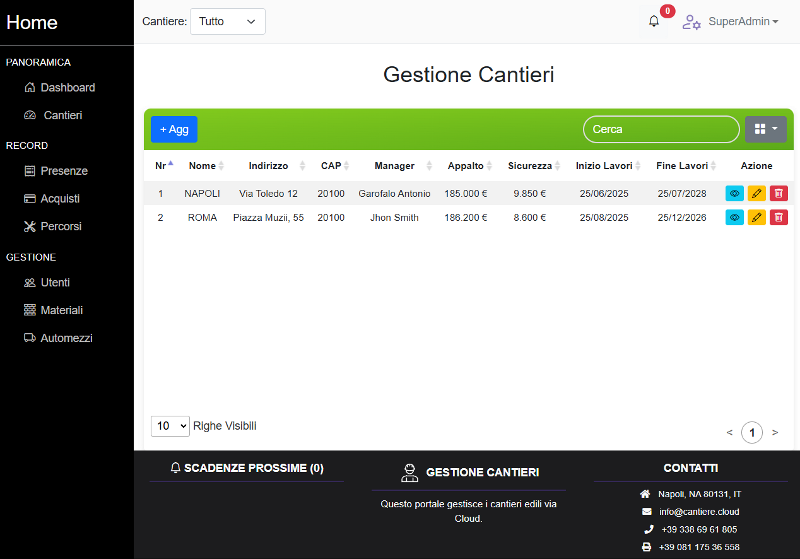
Task: Open Cantieri in the sidebar
Action: click(53, 115)
